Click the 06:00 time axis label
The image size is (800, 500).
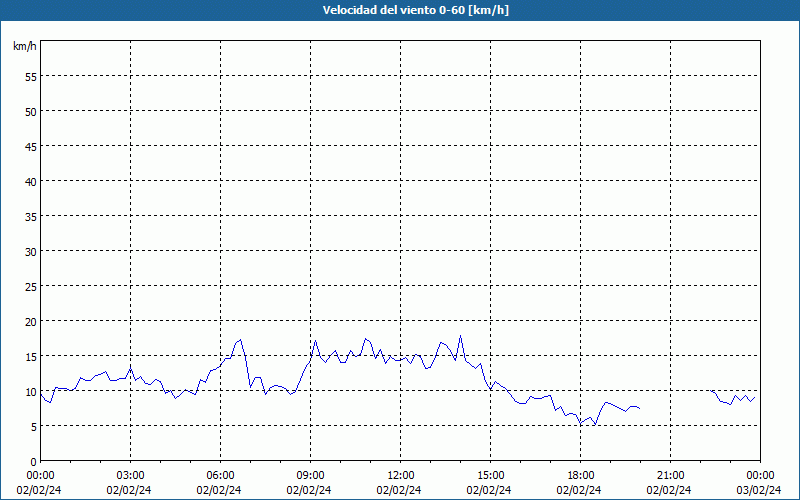click(220, 476)
